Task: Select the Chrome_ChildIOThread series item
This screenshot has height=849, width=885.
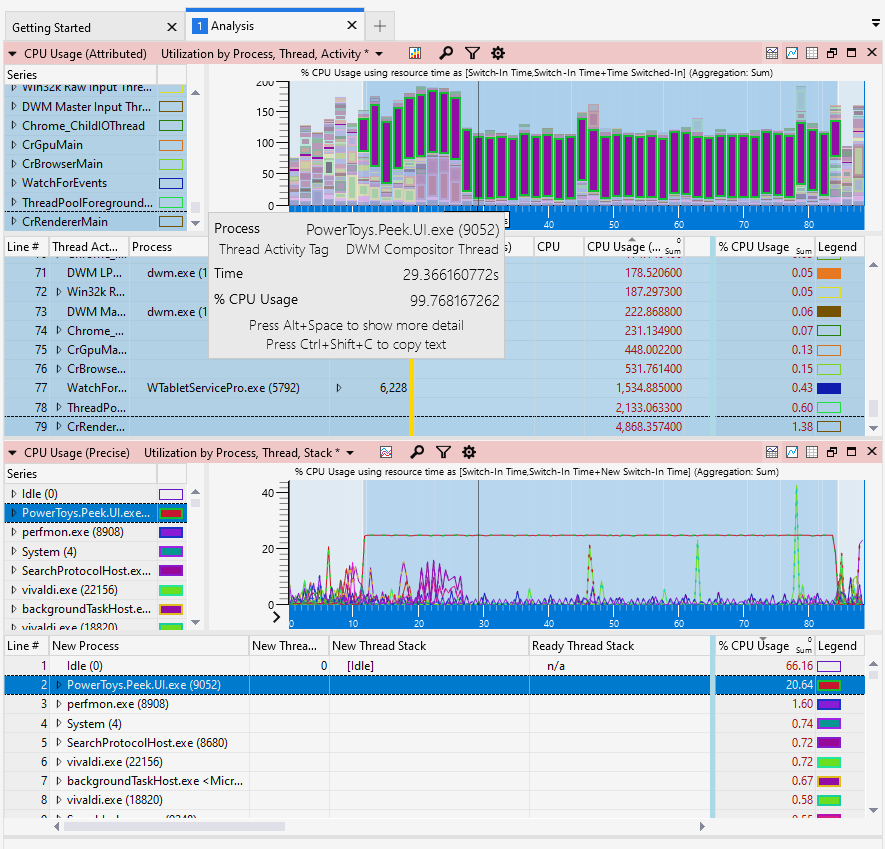Action: 83,126
